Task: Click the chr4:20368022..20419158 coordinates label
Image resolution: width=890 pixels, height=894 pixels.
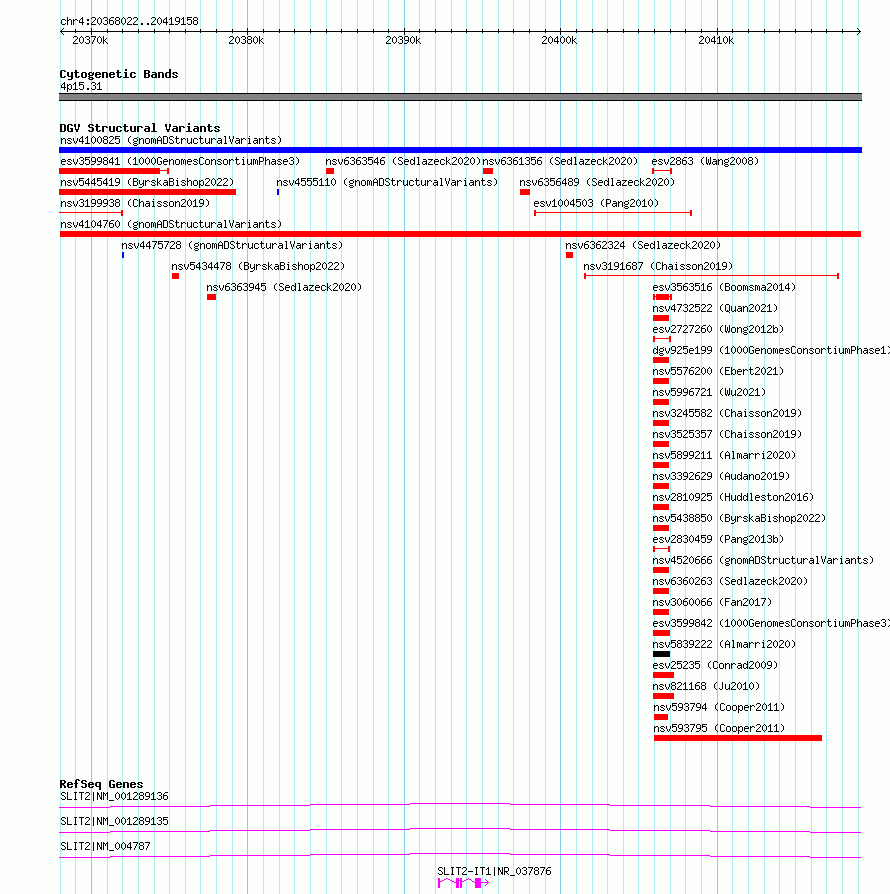Action: [x=129, y=22]
